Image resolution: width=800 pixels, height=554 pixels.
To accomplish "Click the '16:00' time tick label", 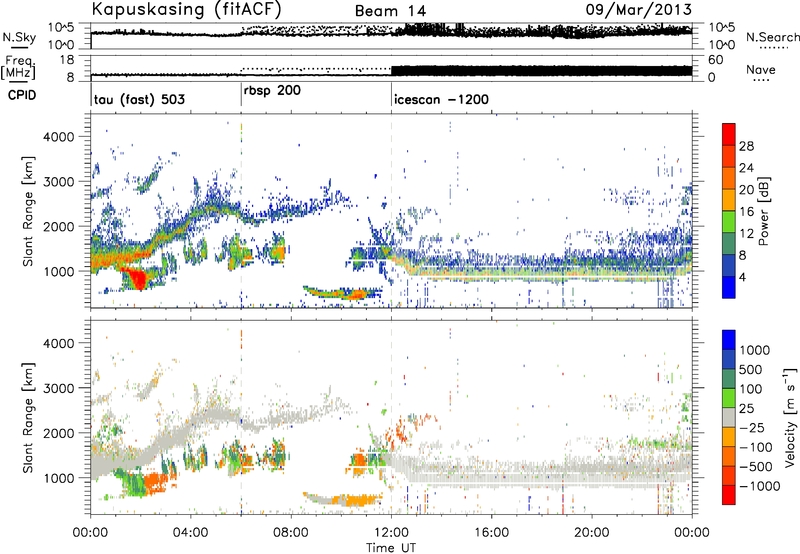I will click(492, 533).
